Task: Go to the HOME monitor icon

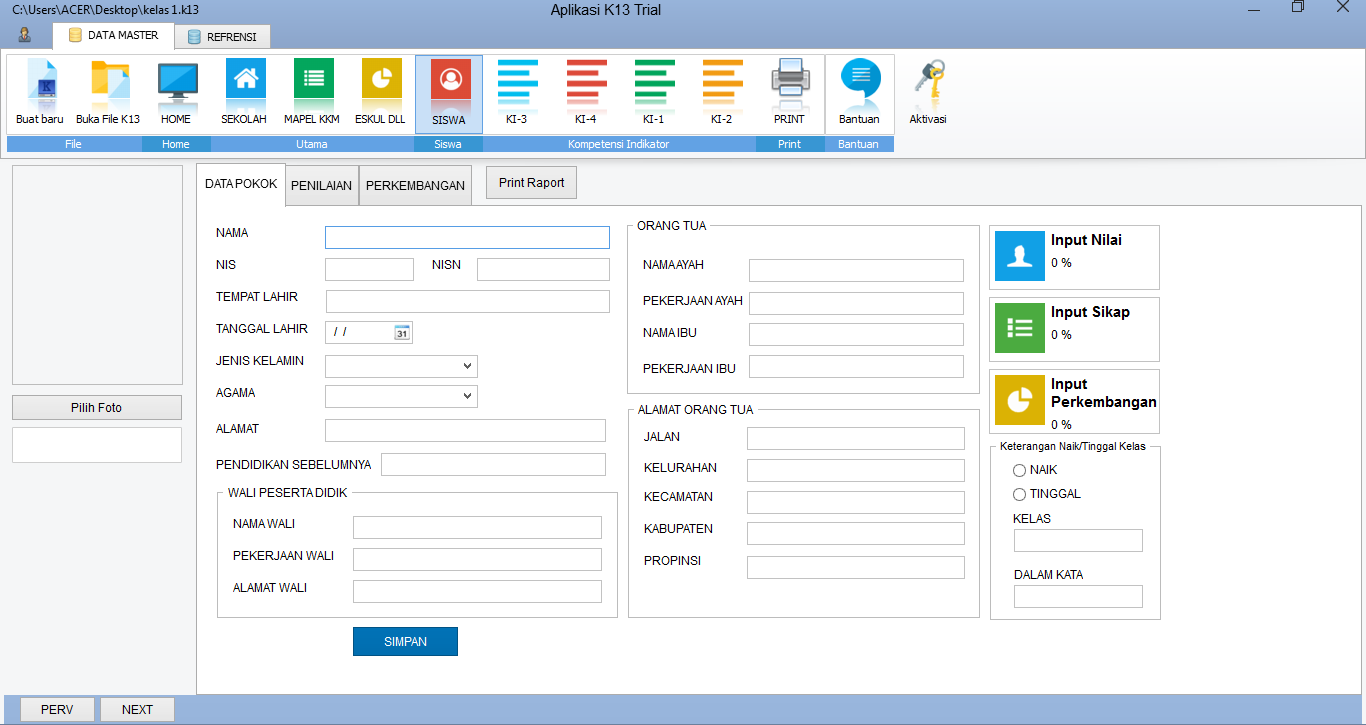Action: [x=176, y=82]
